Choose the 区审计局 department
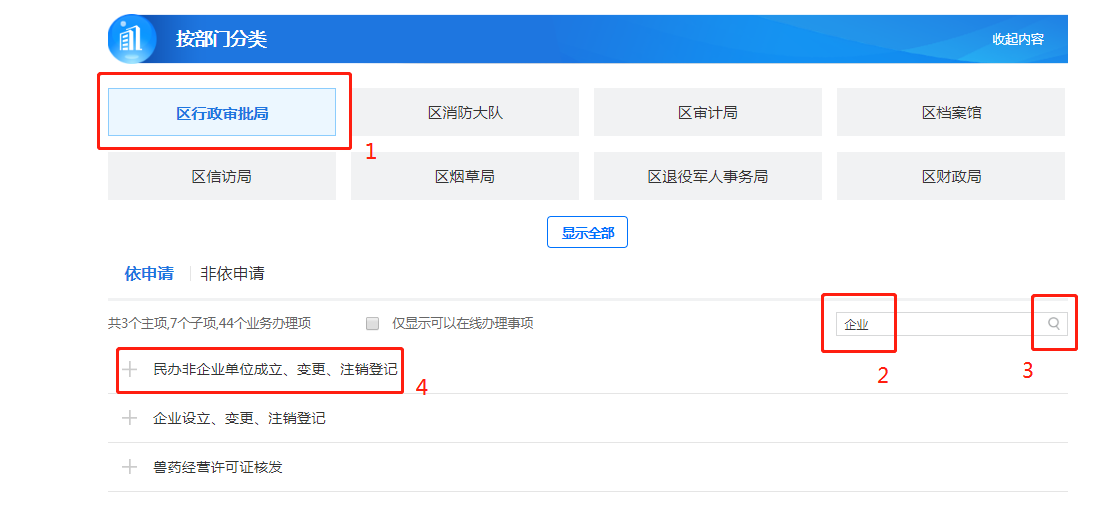1119x532 pixels. coord(707,113)
